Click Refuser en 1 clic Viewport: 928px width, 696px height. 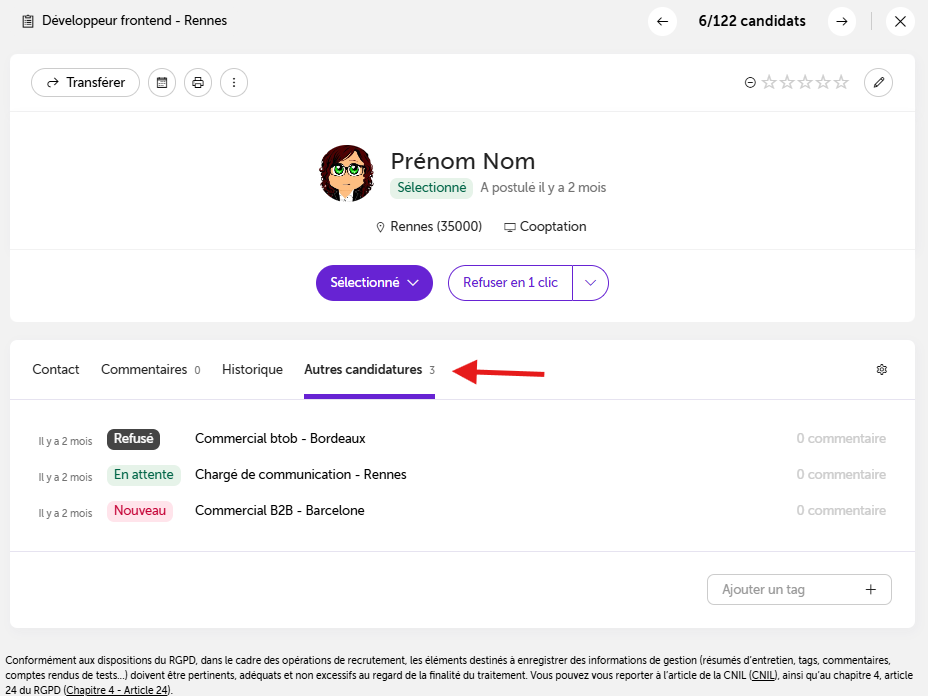coord(510,283)
